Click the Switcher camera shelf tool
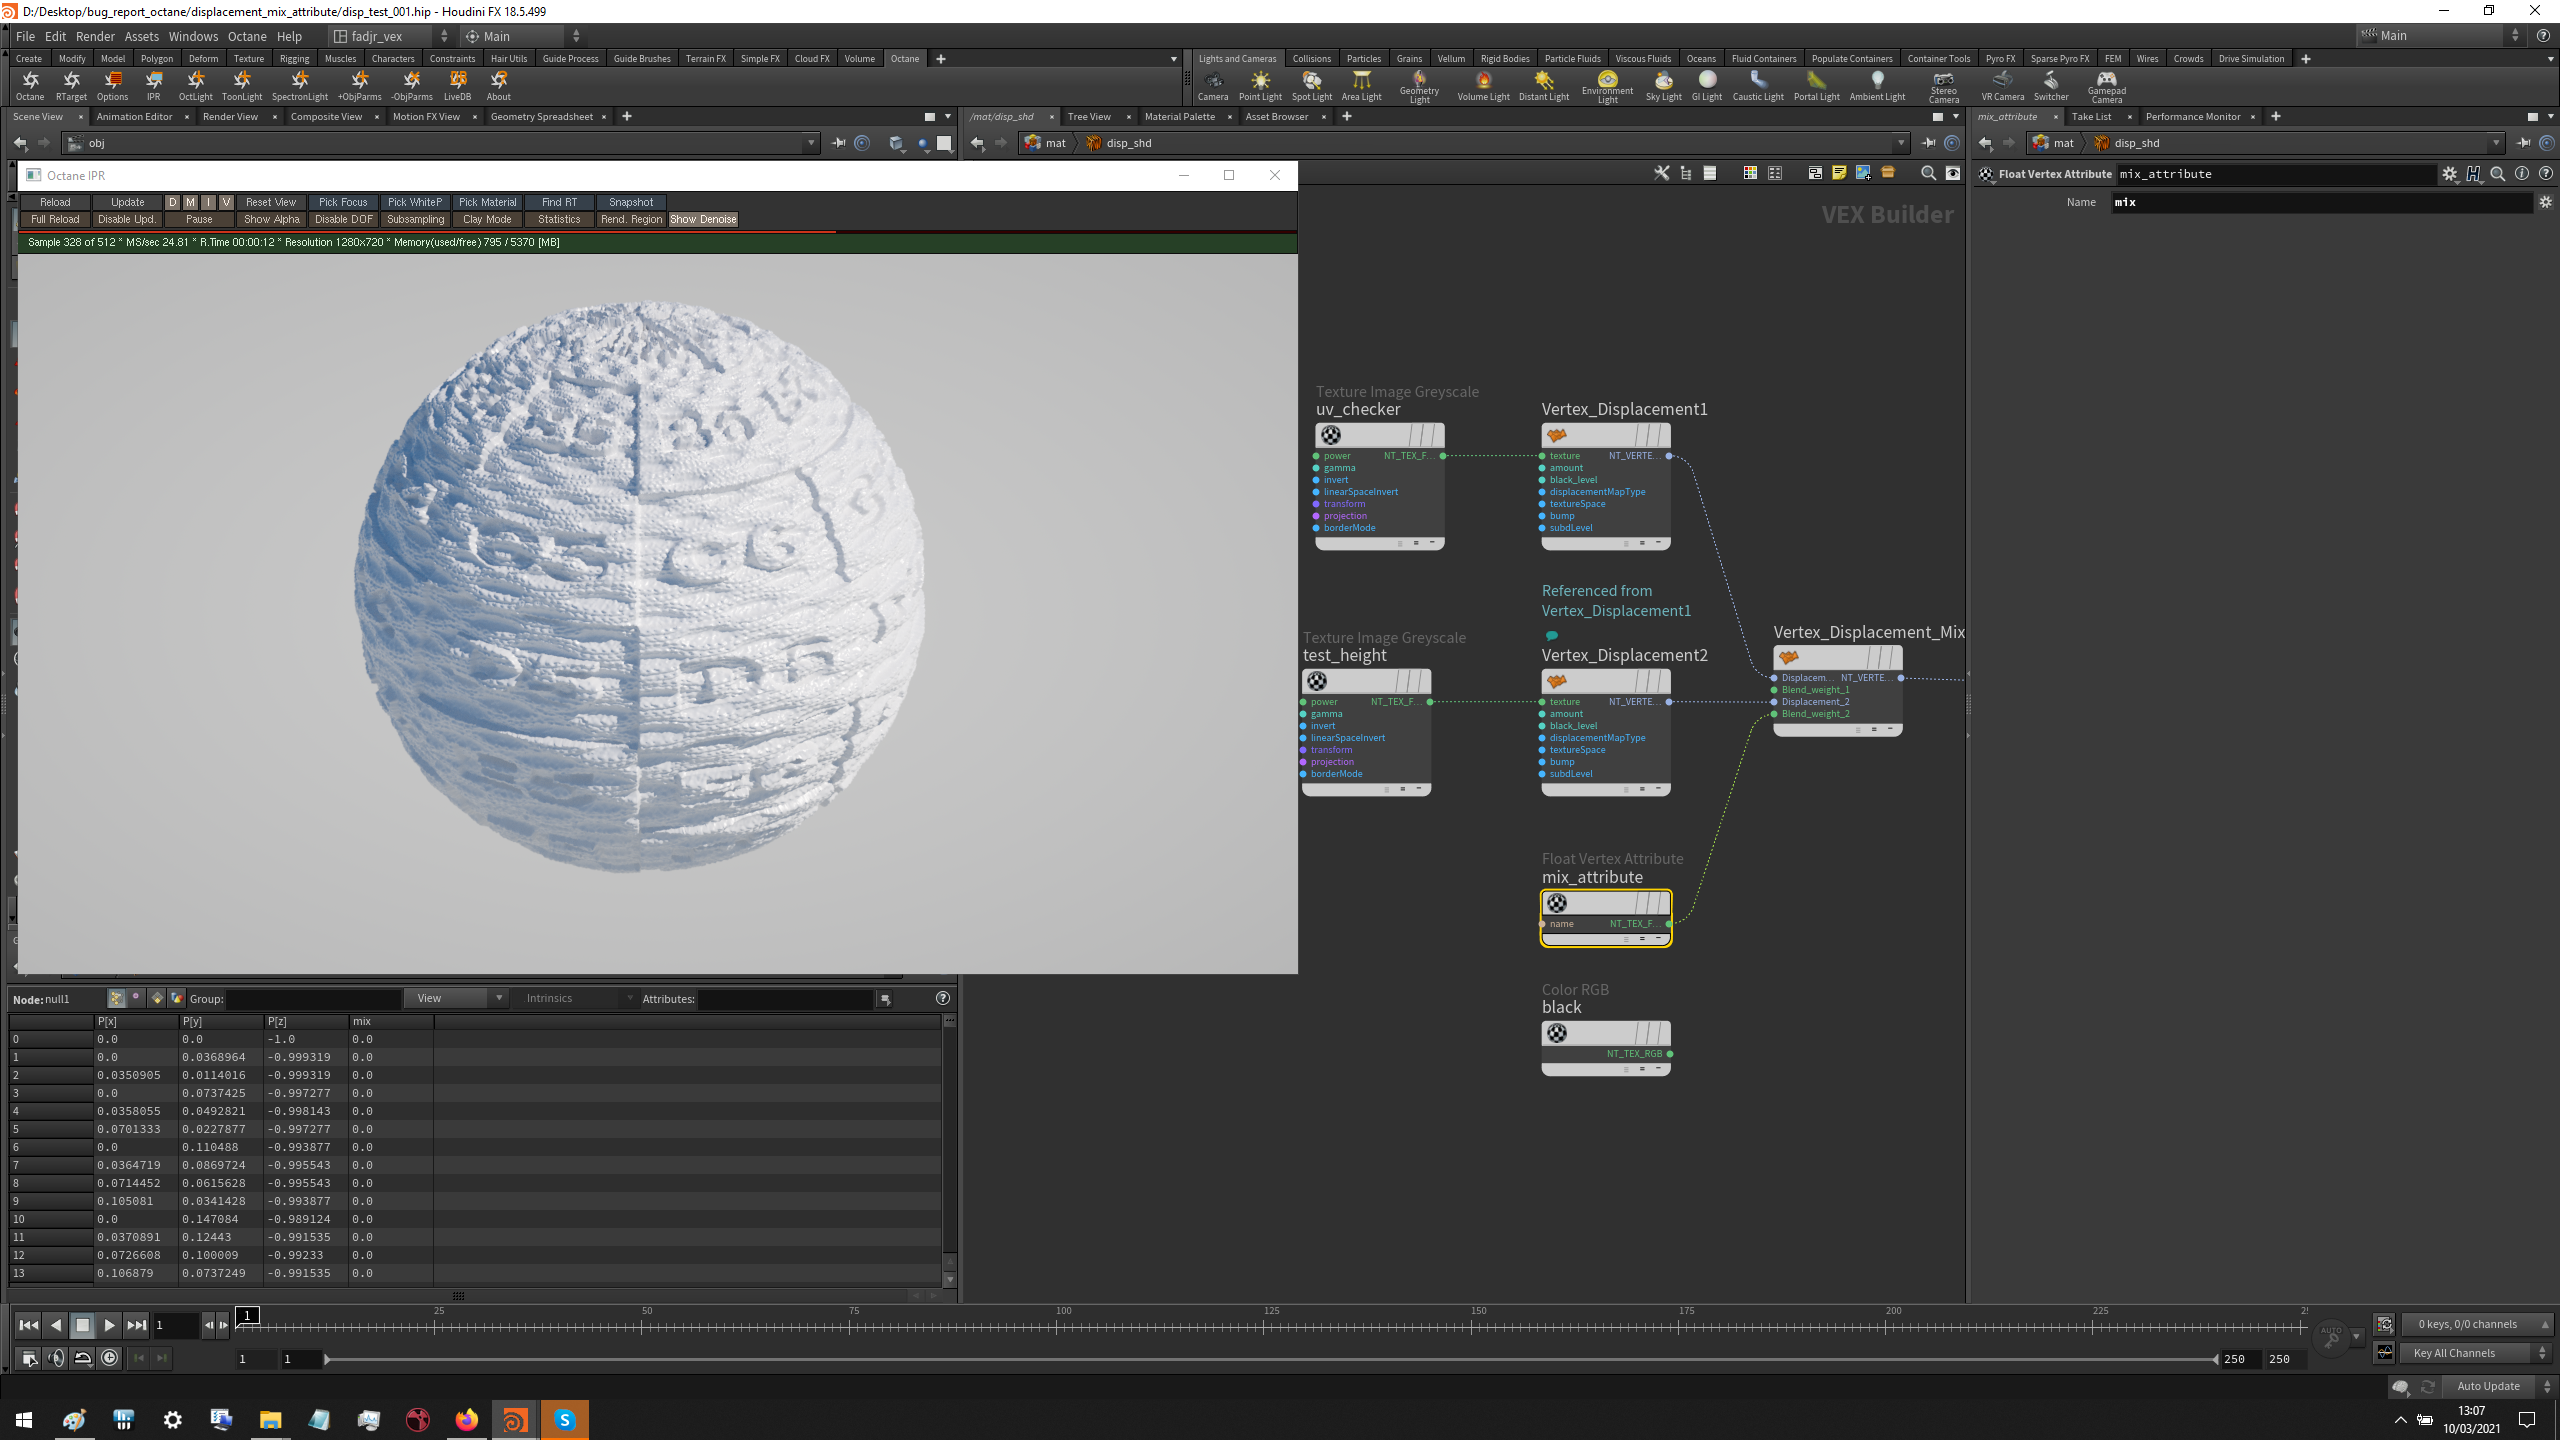This screenshot has height=1440, width=2560. 2050,85
